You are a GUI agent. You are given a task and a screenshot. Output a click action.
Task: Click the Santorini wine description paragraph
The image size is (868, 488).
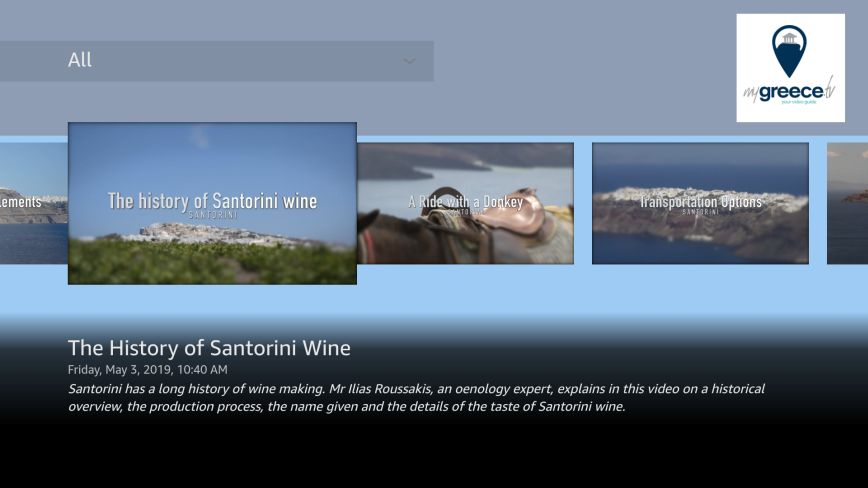(415, 397)
